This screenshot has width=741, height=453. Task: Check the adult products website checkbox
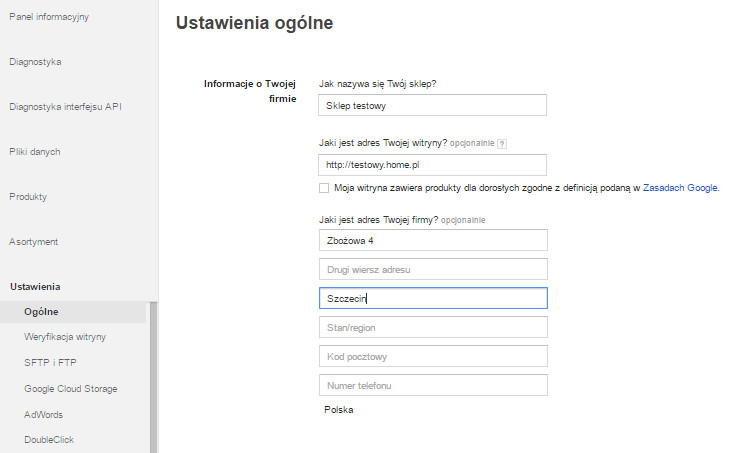pyautogui.click(x=324, y=188)
